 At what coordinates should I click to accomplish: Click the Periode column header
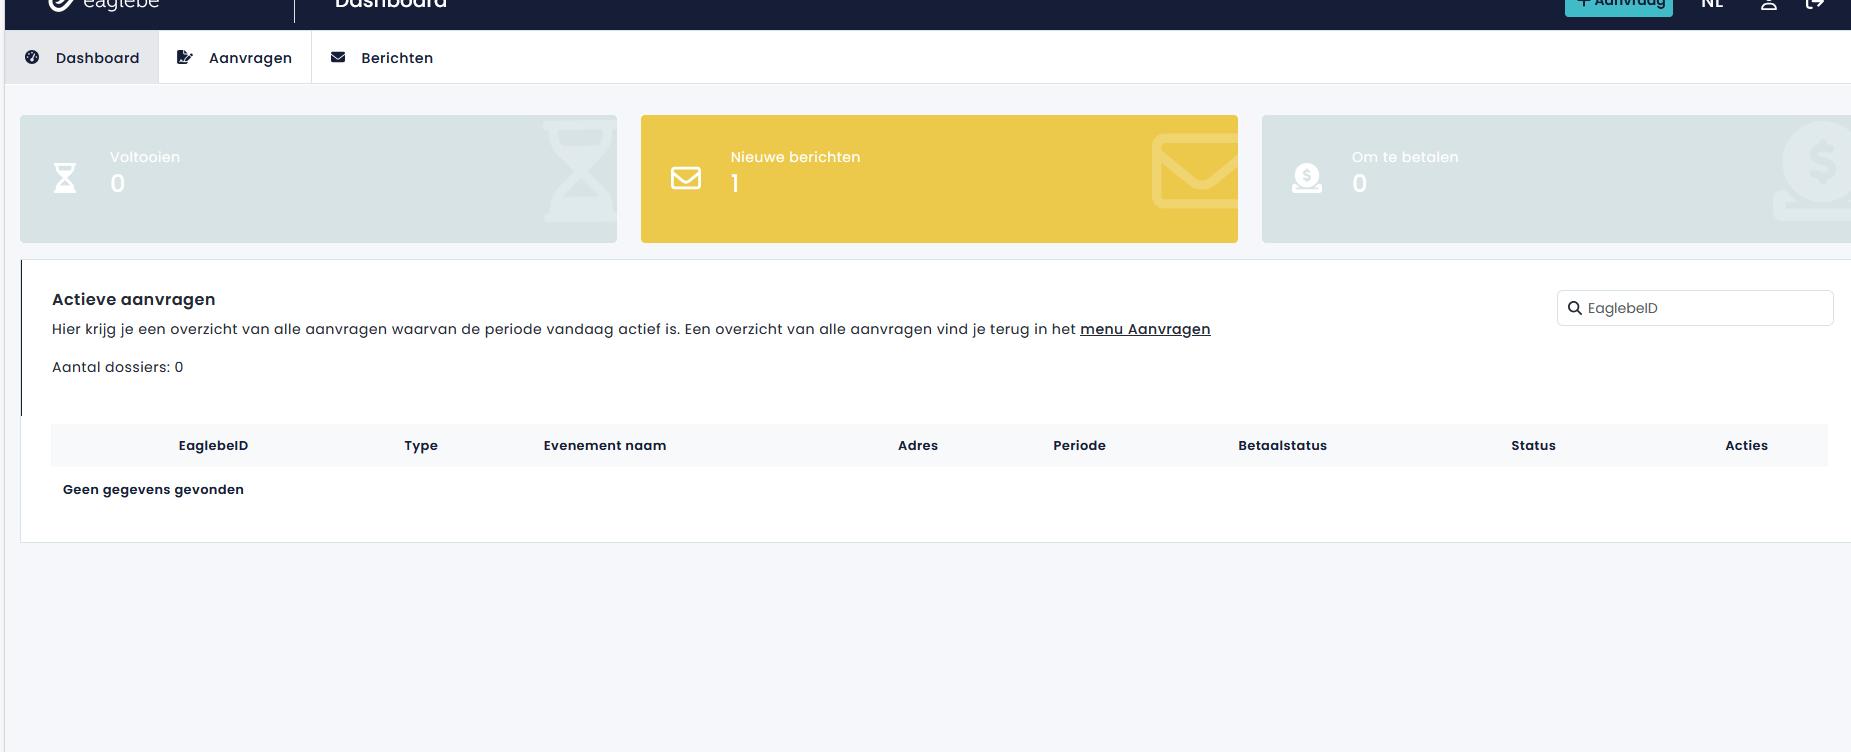coord(1079,446)
